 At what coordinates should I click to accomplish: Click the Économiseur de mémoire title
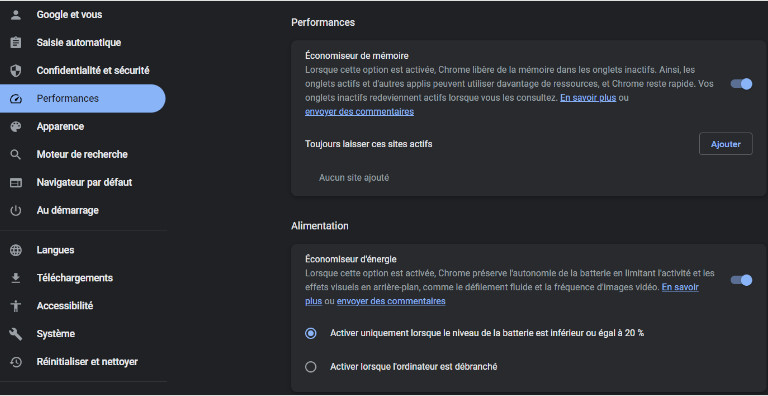point(357,56)
